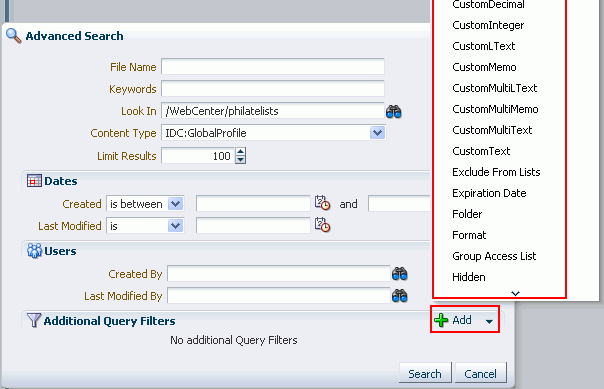The height and width of the screenshot is (389, 604).
Task: Click the Look In path field
Action: click(x=273, y=111)
